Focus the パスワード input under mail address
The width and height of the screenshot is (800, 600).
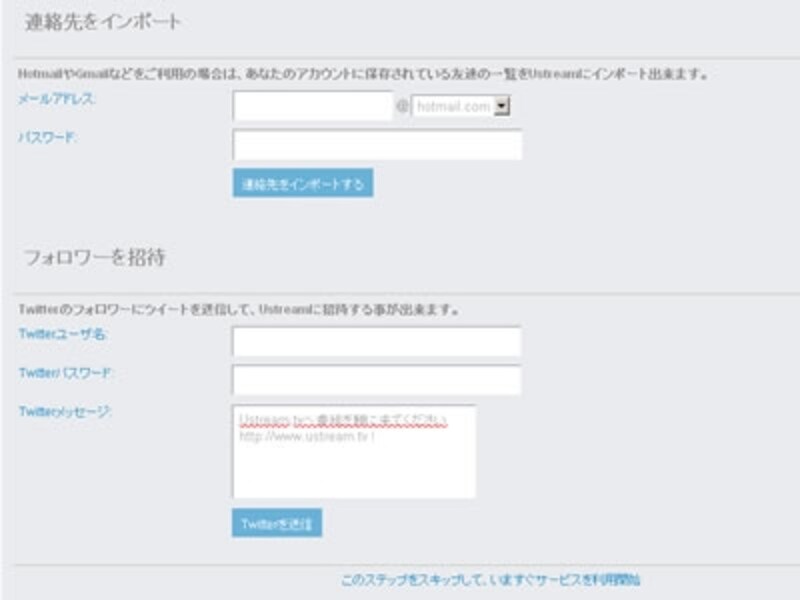(377, 144)
